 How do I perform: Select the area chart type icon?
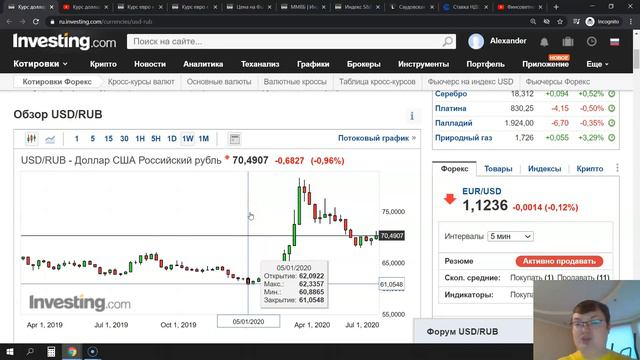[50, 139]
